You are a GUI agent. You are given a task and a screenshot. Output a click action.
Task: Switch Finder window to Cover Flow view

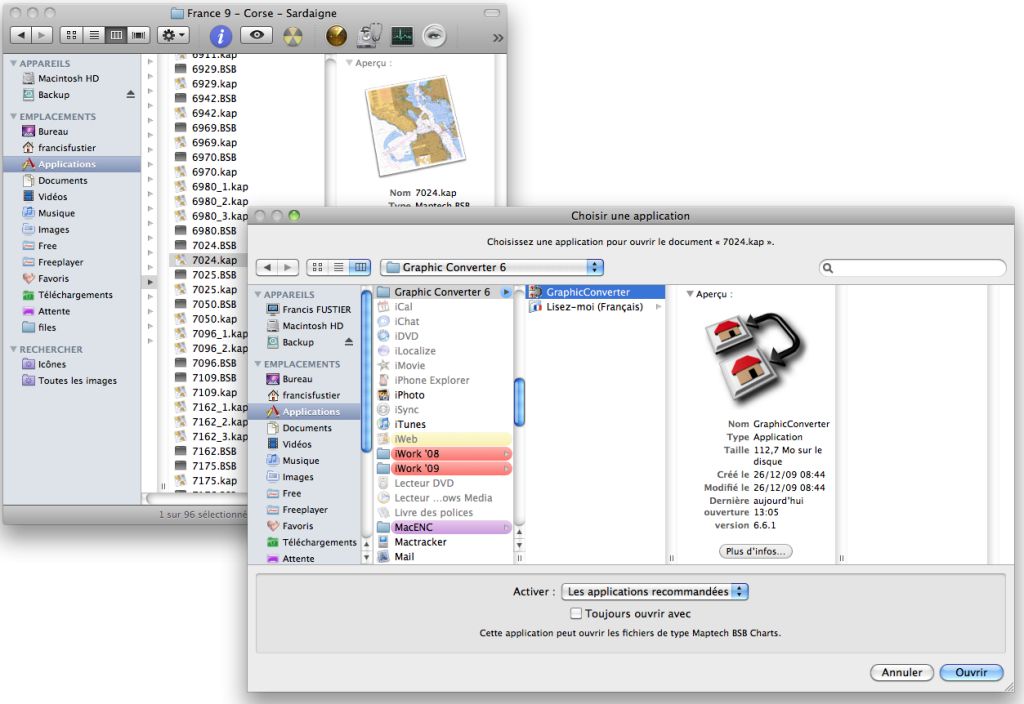tap(138, 35)
